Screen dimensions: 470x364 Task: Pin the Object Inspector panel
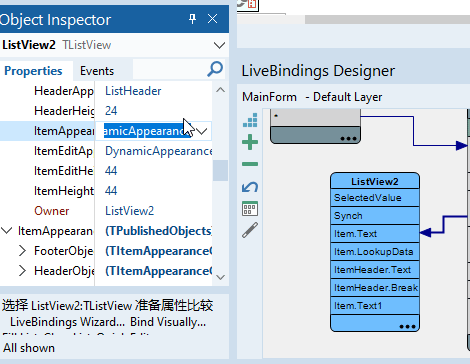[x=192, y=19]
